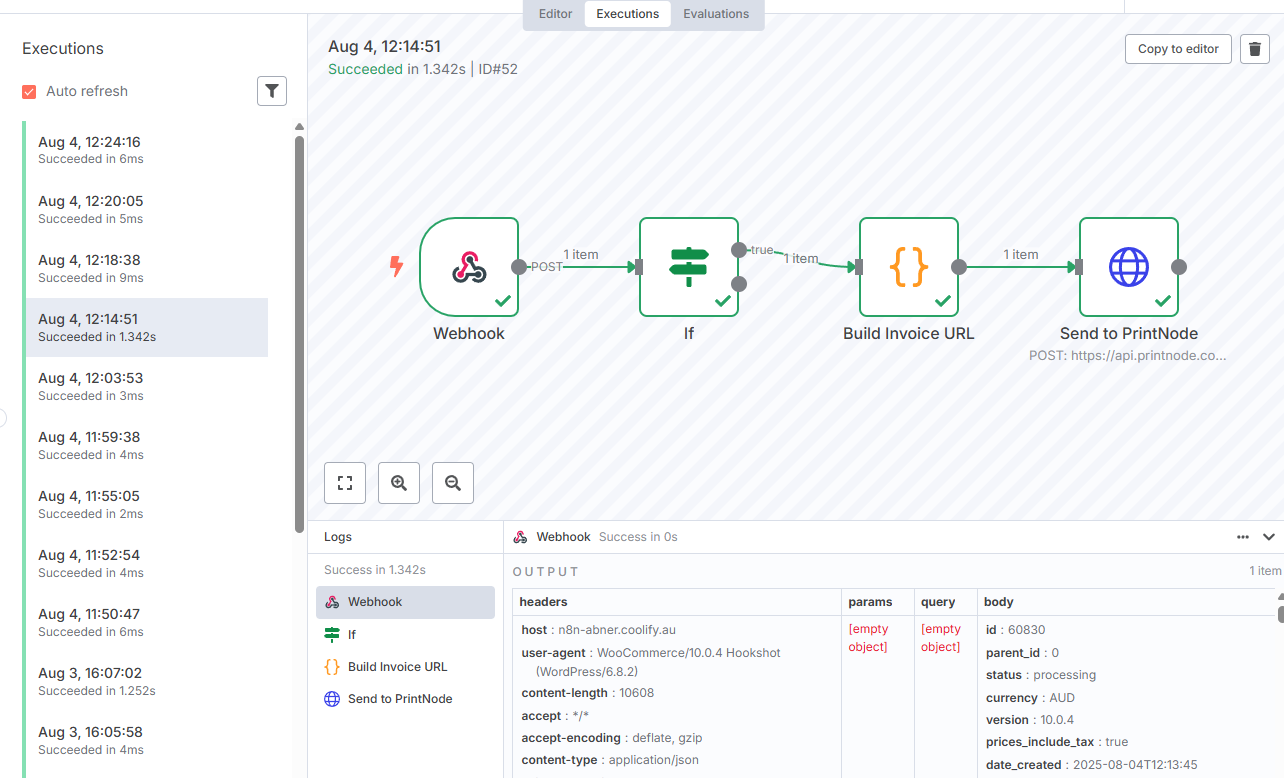Select Build Invoice URL in the logs list
Viewport: 1284px width, 778px height.
tap(397, 667)
